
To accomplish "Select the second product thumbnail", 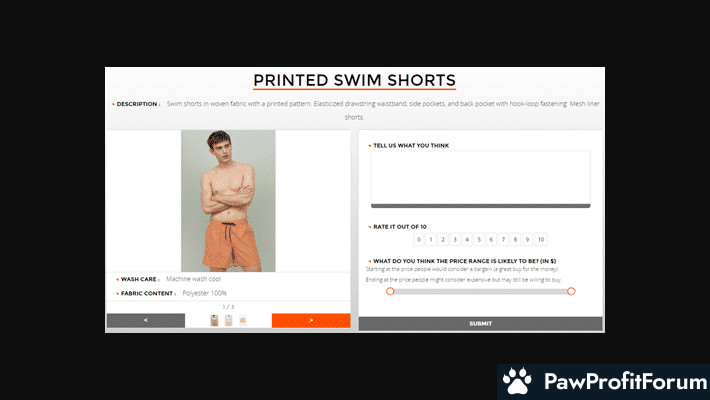I will [x=229, y=320].
